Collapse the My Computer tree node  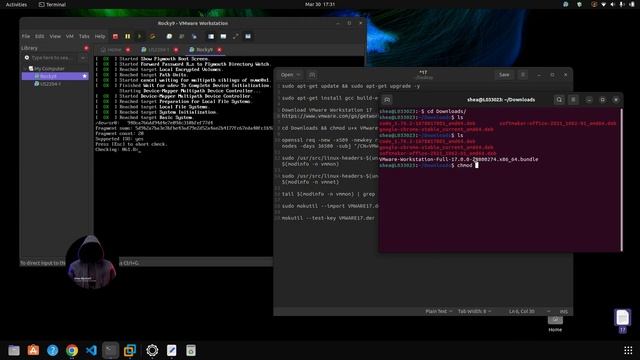point(26,69)
